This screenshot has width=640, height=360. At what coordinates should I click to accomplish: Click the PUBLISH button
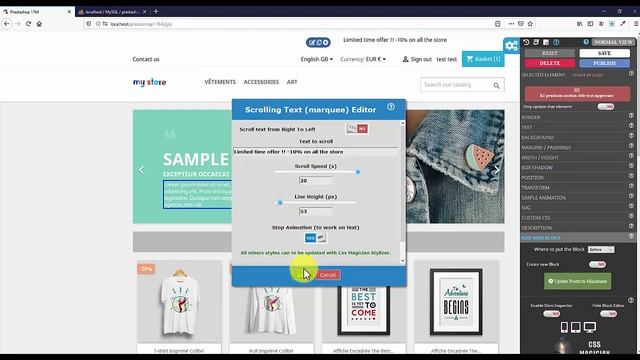pyautogui.click(x=604, y=63)
